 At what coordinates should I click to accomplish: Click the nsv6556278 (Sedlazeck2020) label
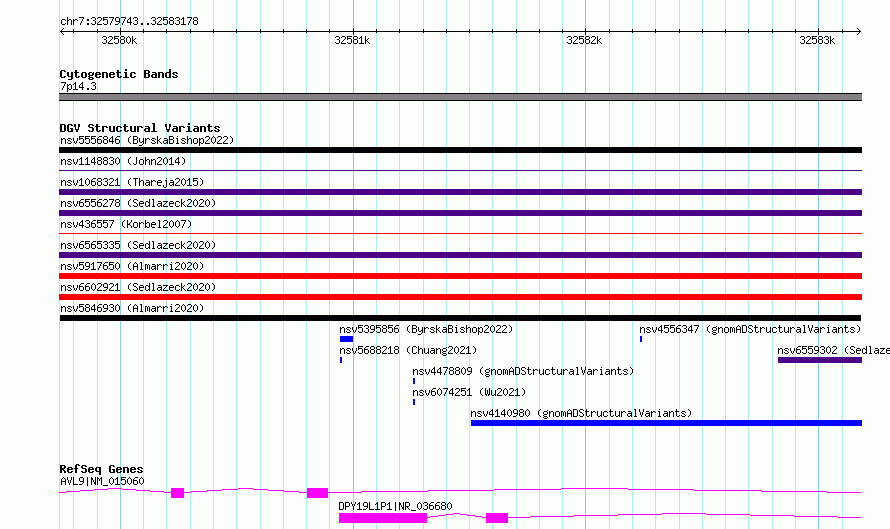[x=138, y=203]
